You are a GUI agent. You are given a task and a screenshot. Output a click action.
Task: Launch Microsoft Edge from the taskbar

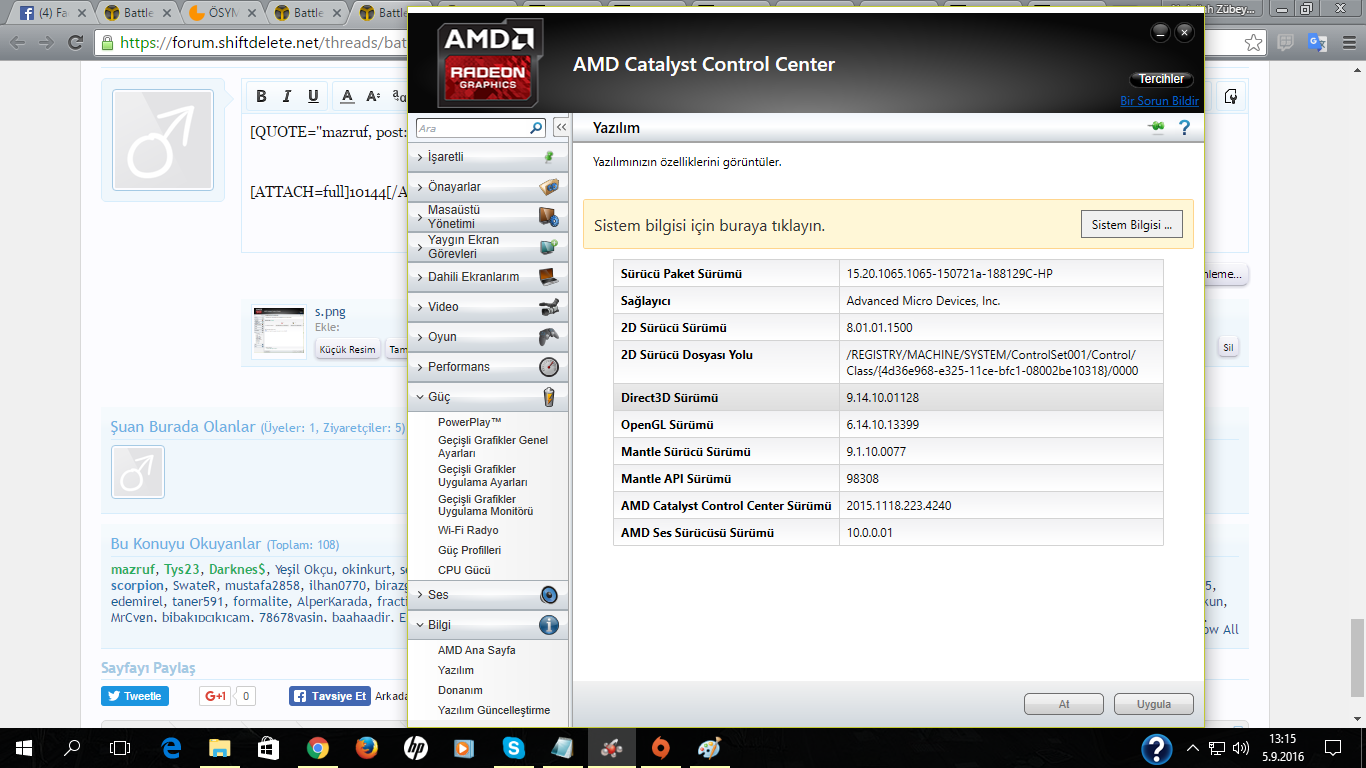(x=170, y=747)
